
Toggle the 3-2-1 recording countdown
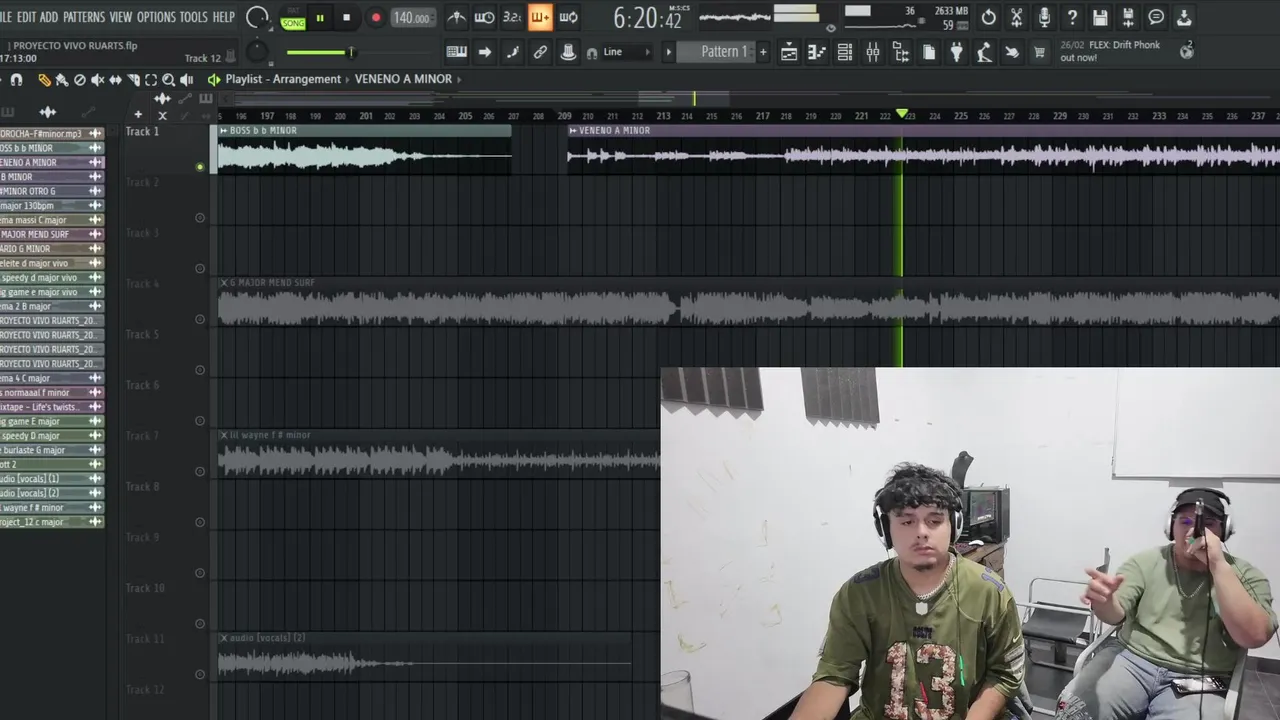click(512, 17)
